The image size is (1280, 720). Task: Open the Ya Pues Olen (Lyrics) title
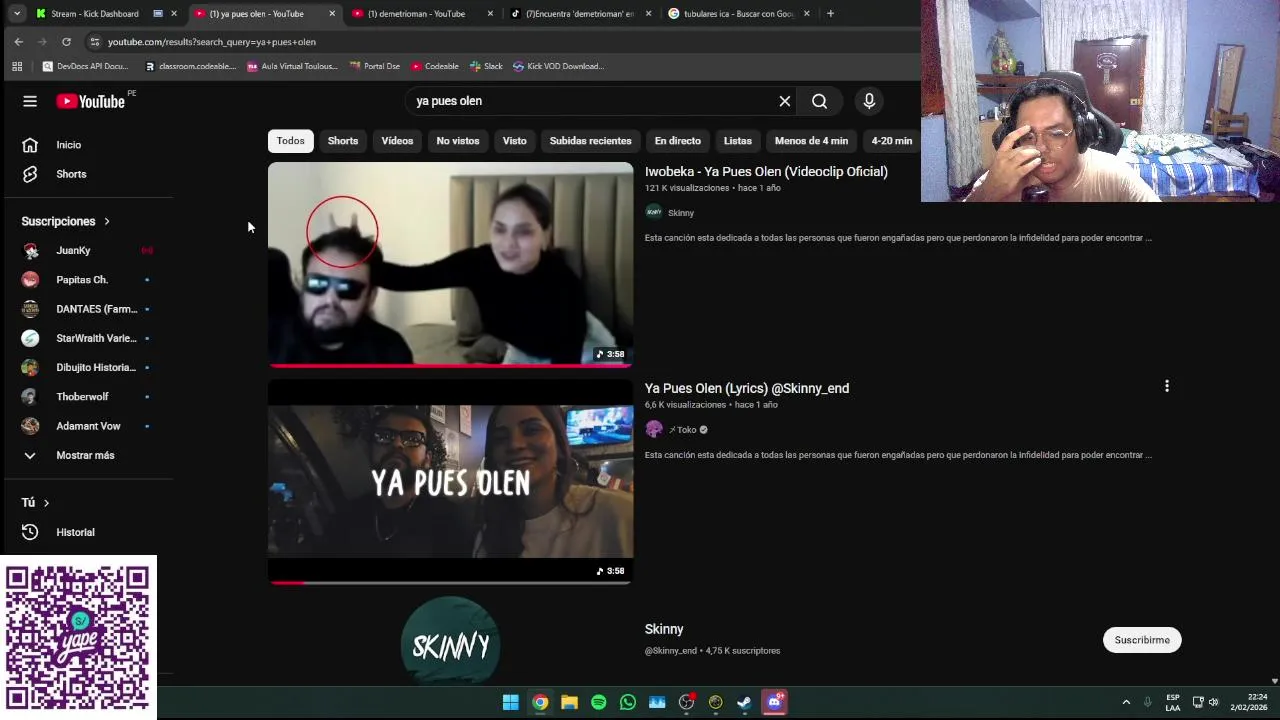[747, 389]
